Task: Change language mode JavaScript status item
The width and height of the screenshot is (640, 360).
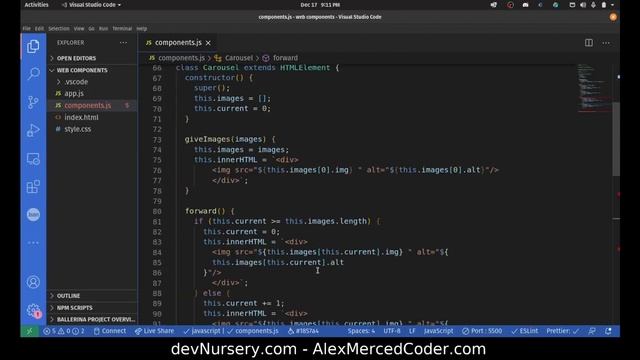Action: pos(438,331)
